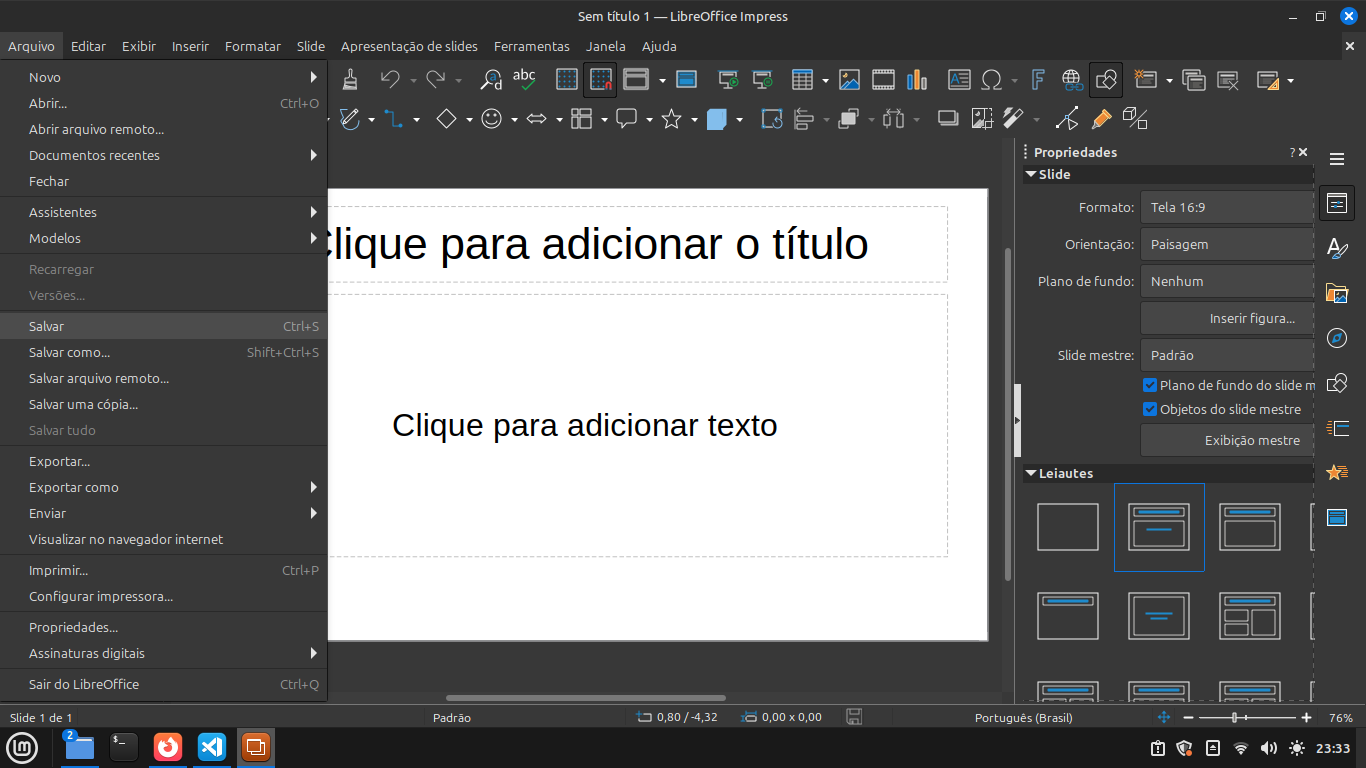Screen dimensions: 1366x768
Task: Click 'Português (Brasil)' language in status bar
Action: tap(1023, 717)
